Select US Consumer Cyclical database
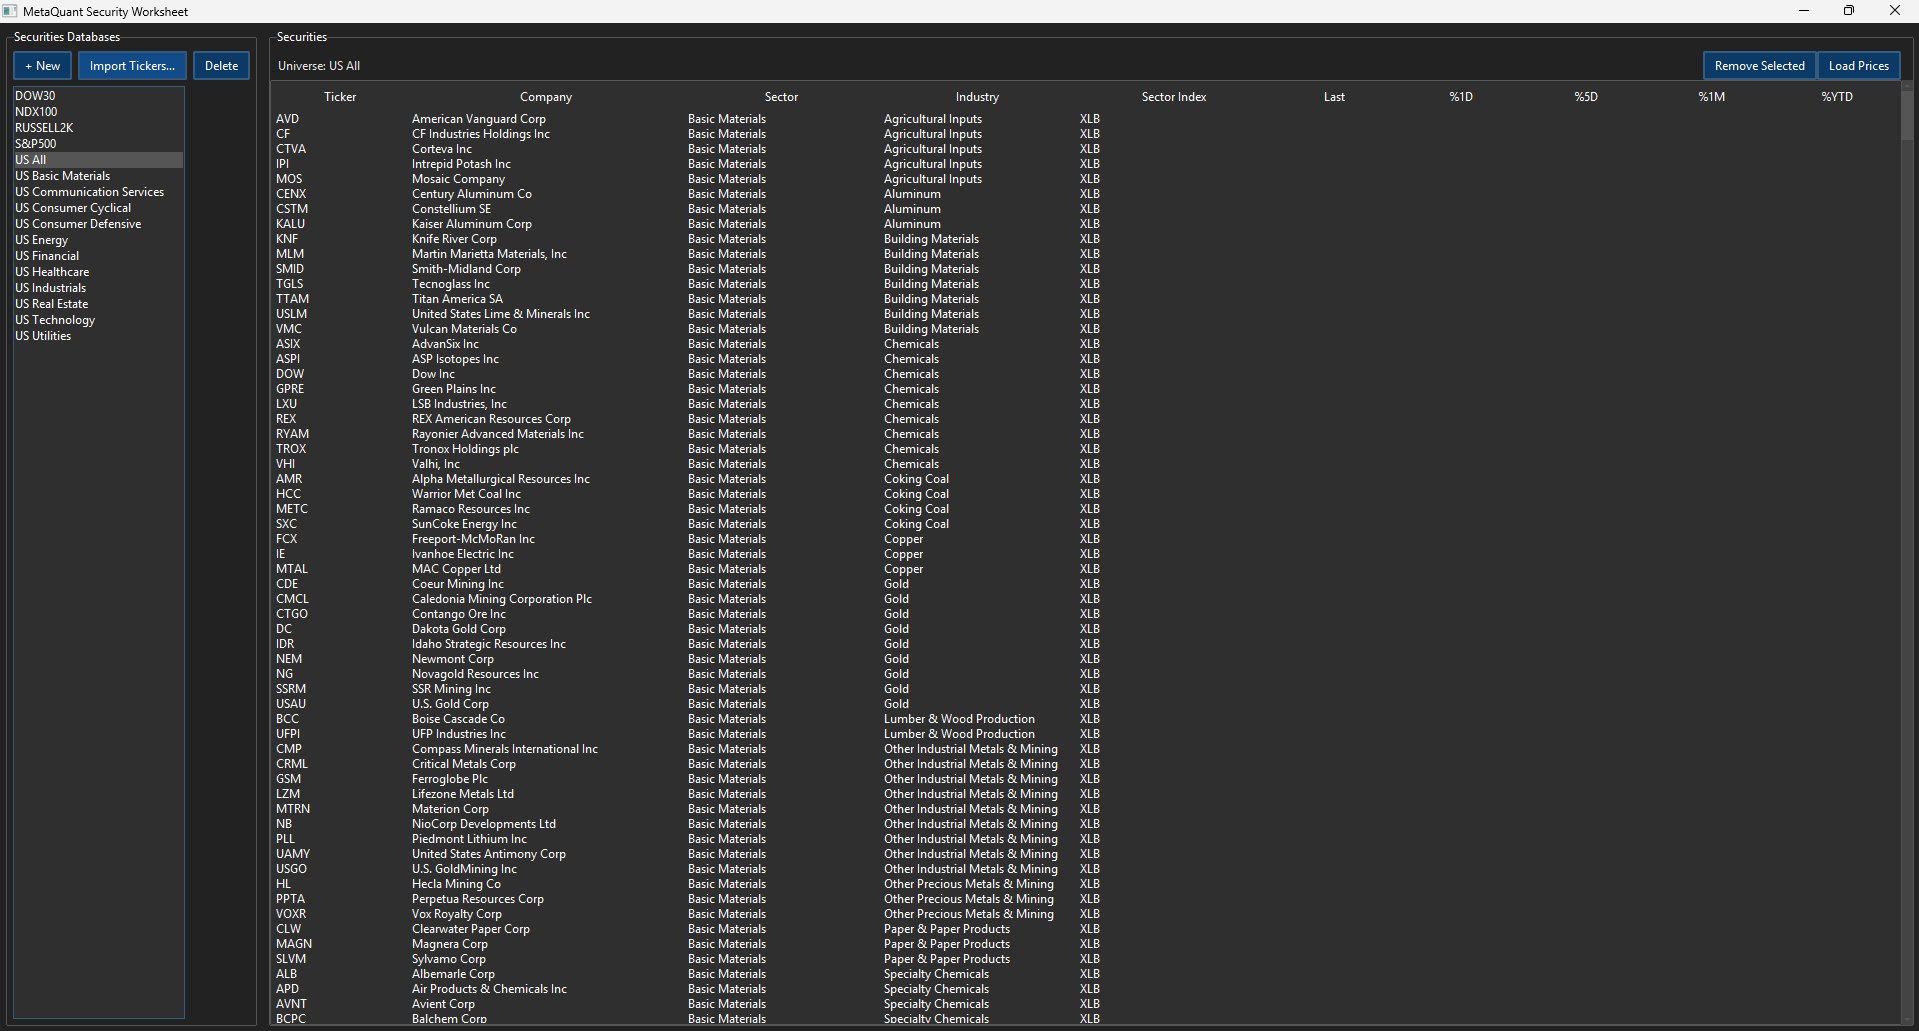 coord(98,208)
